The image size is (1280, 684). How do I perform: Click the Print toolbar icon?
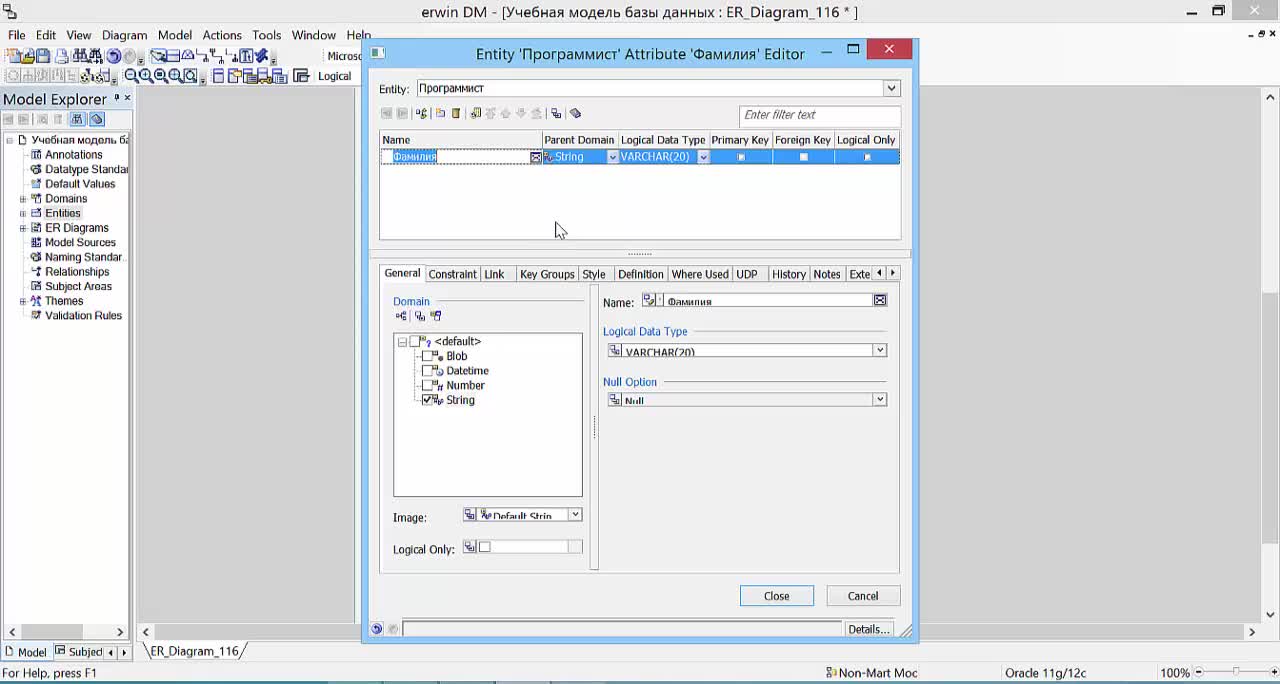tap(61, 56)
